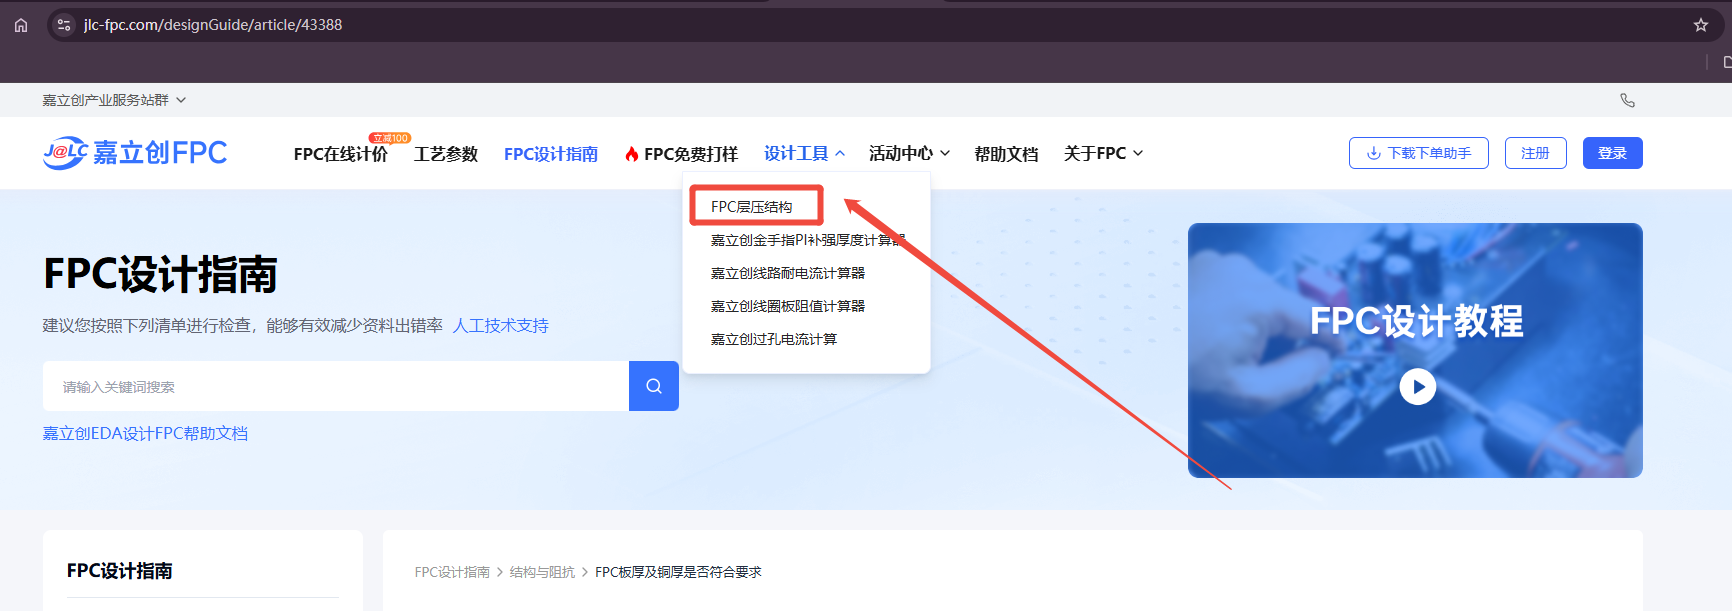This screenshot has width=1732, height=611.
Task: Click the sidebar FPC设计指南 heading
Action: 120,571
